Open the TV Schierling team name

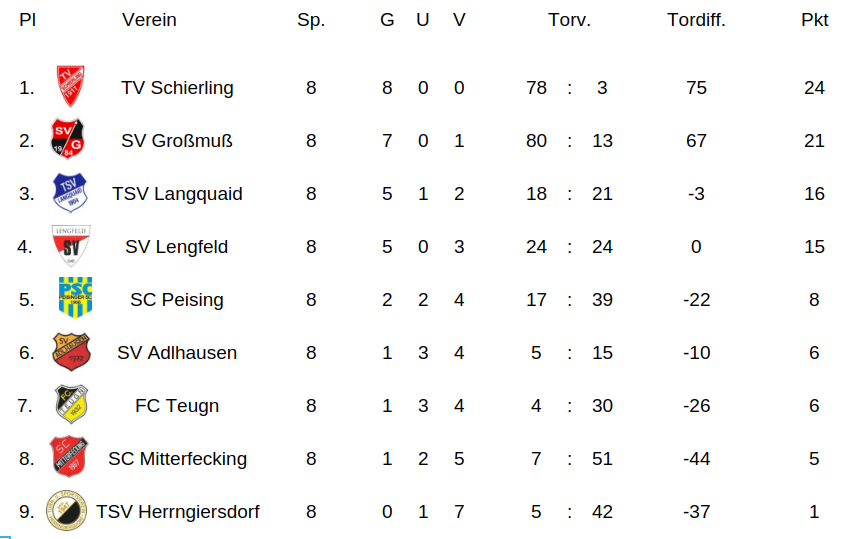click(x=177, y=88)
